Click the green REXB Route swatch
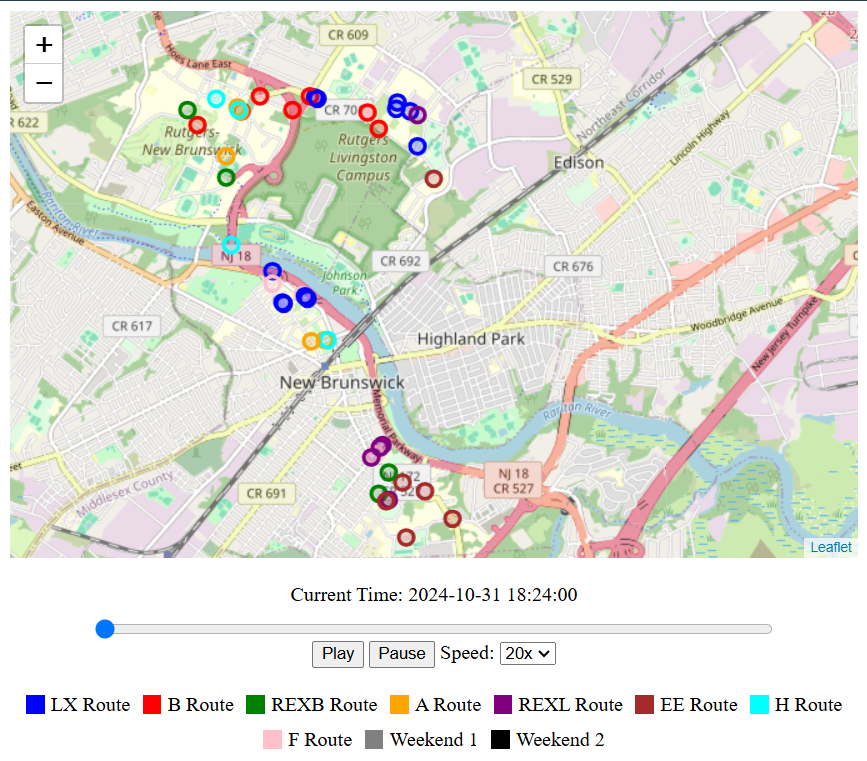The height and width of the screenshot is (761, 867). [x=256, y=705]
